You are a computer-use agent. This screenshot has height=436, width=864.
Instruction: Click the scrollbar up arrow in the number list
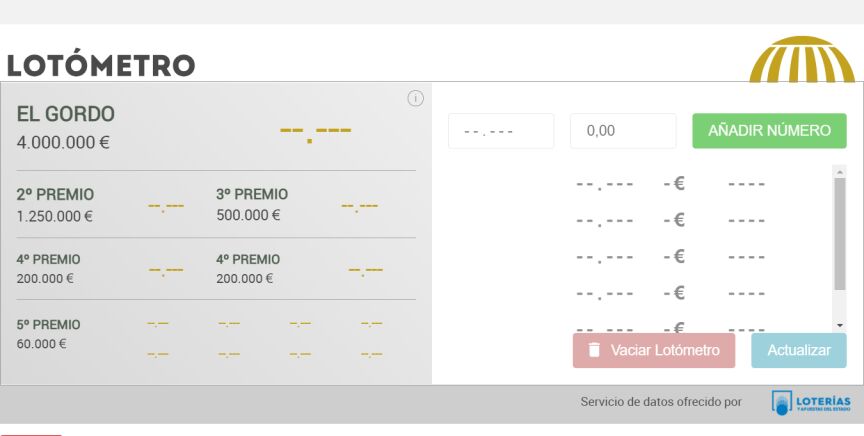pos(840,171)
